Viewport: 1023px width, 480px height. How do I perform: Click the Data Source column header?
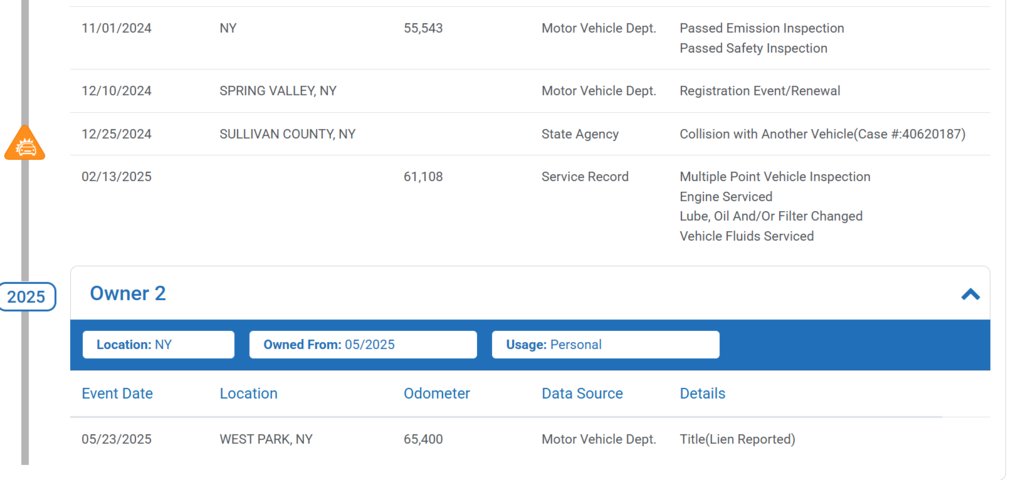coord(582,394)
